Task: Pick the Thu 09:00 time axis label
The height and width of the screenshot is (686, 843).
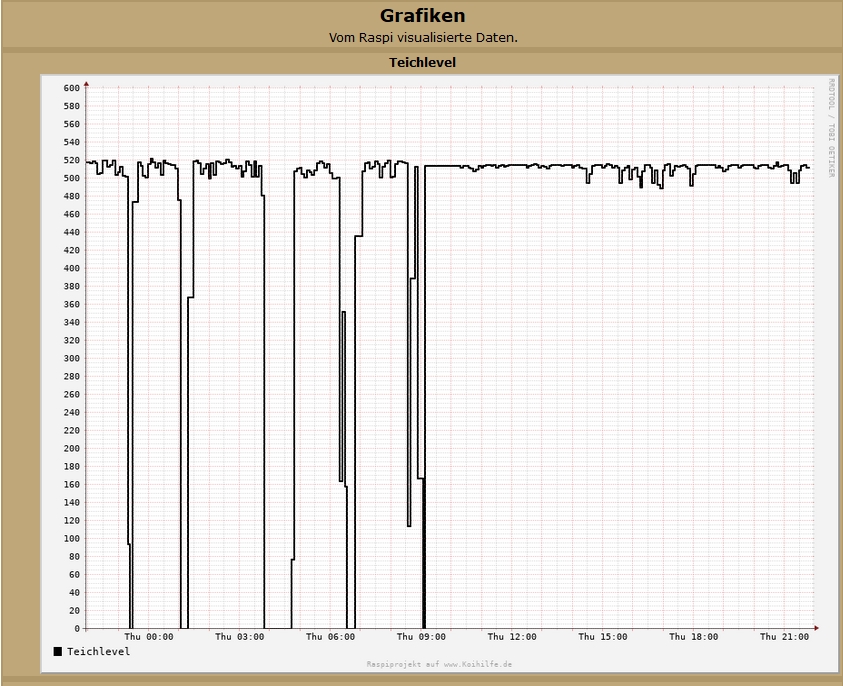Action: click(421, 636)
